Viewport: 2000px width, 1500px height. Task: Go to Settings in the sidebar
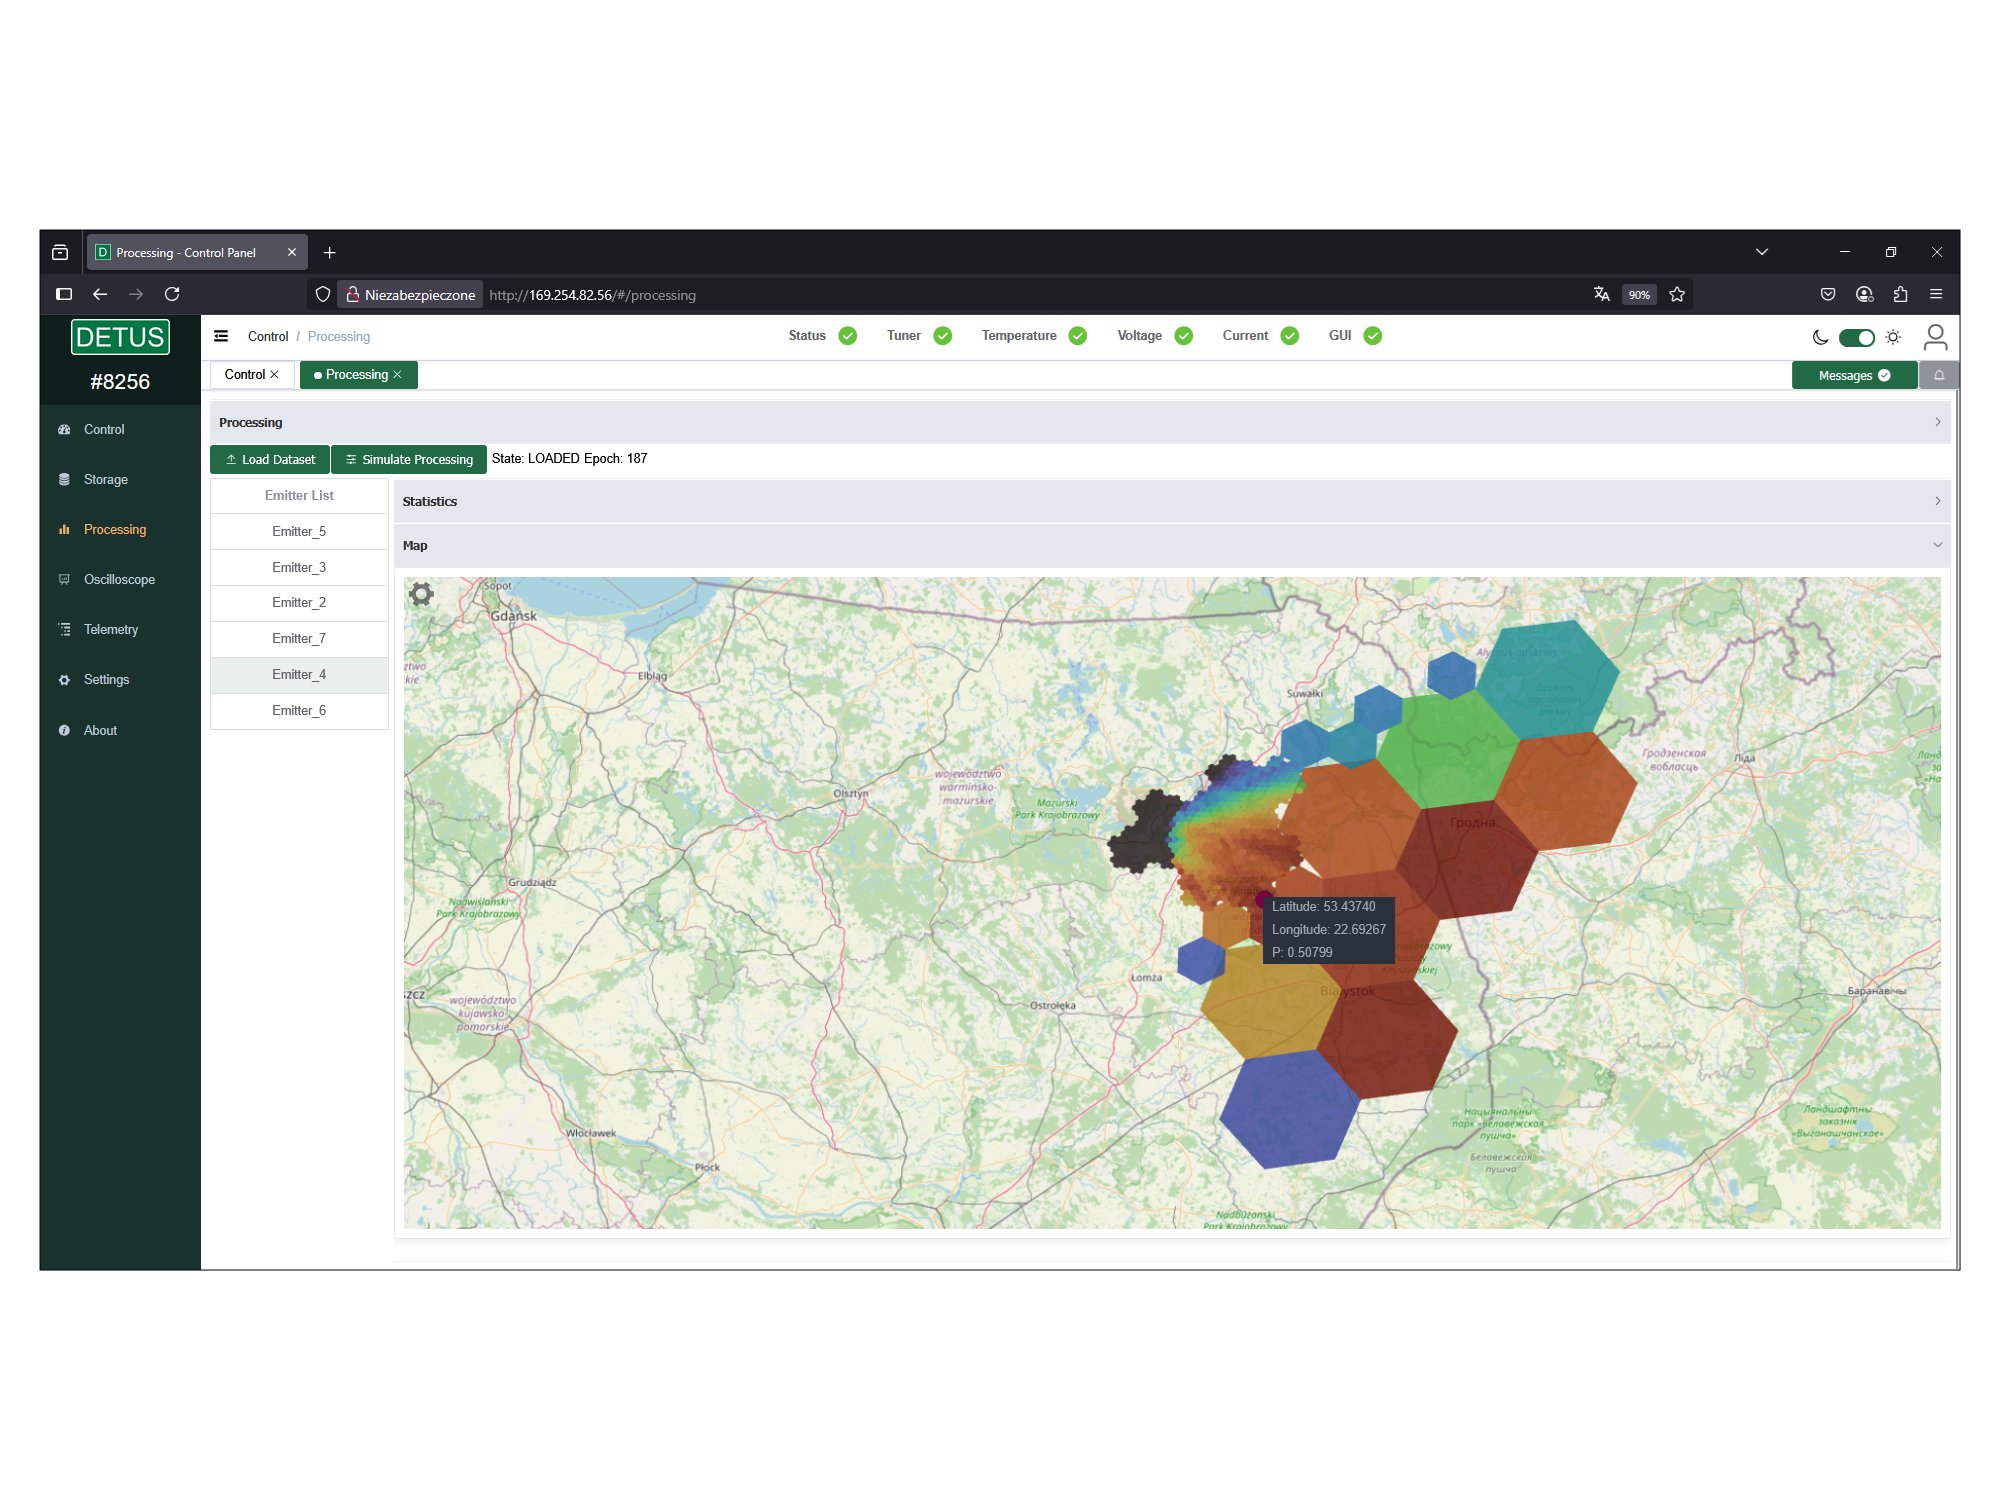106,680
